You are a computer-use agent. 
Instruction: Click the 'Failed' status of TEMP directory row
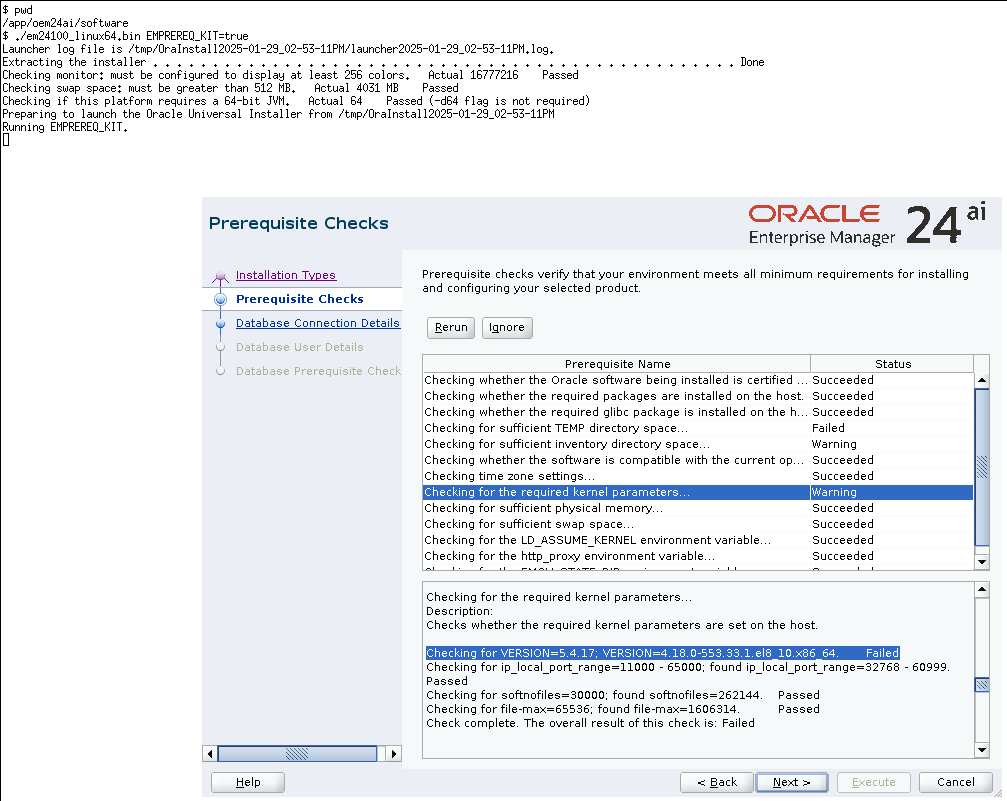click(828, 428)
